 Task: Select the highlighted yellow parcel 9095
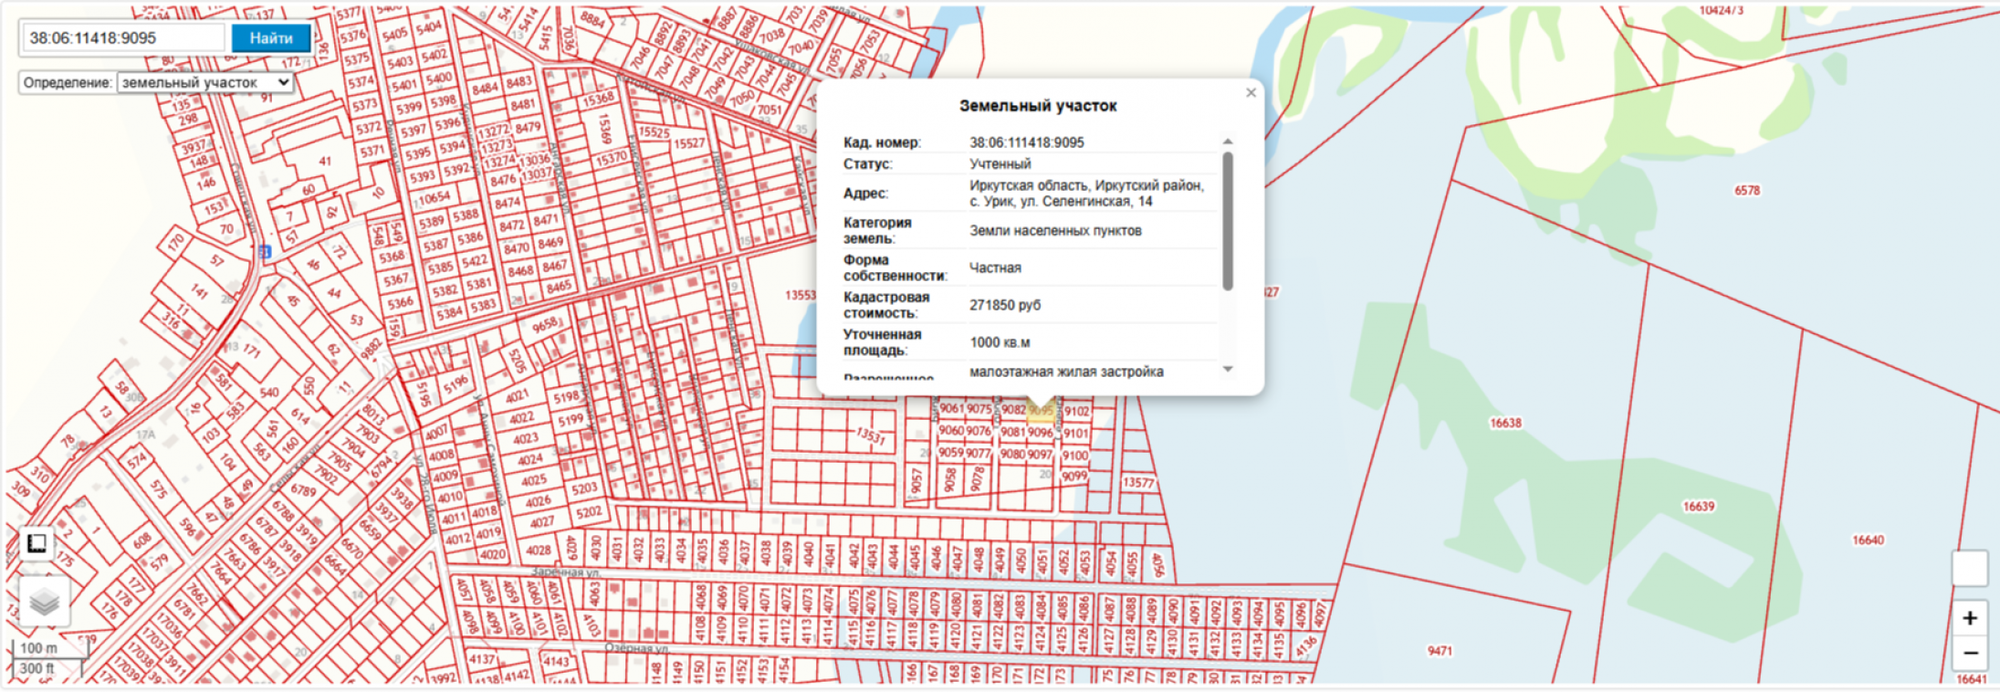coord(1040,410)
